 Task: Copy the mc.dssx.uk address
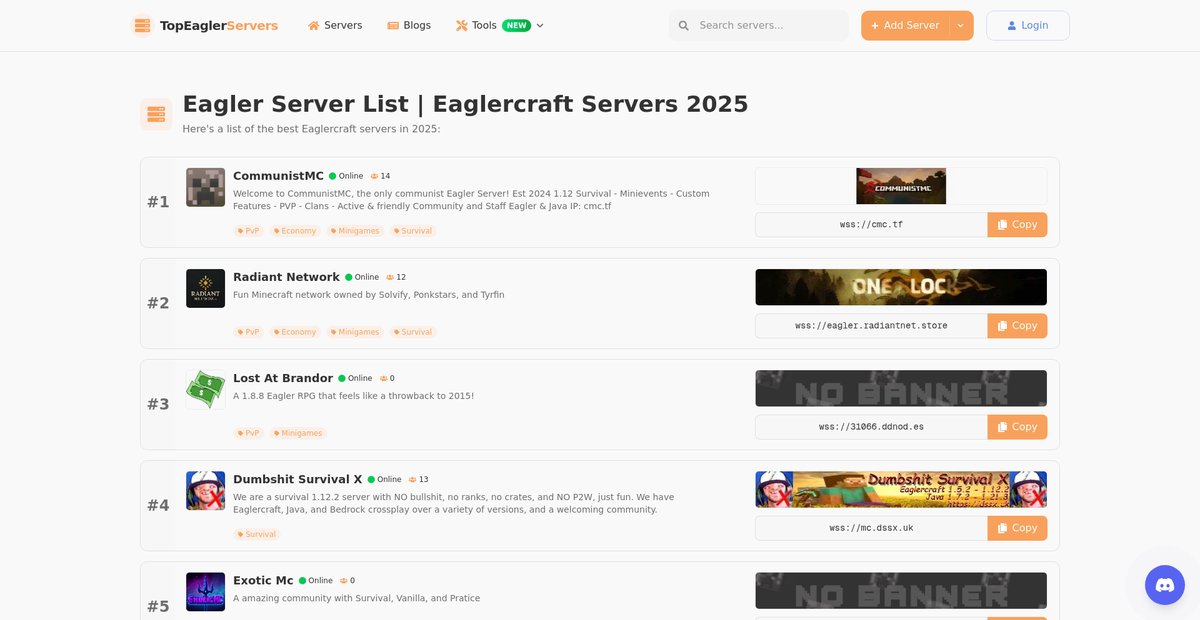[1017, 528]
